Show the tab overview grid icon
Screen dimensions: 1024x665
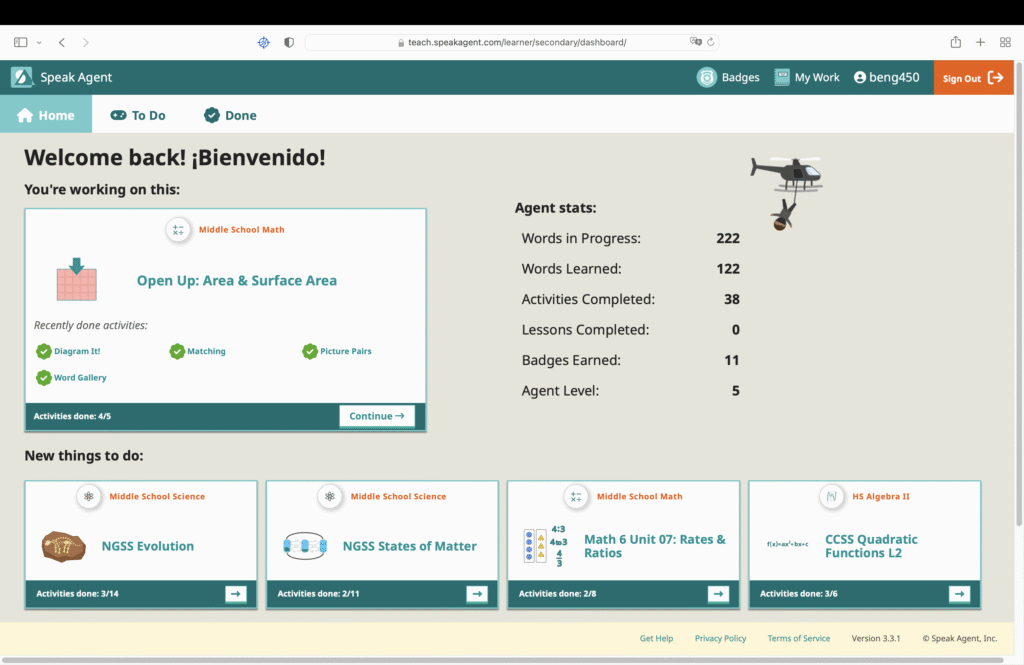click(1005, 42)
